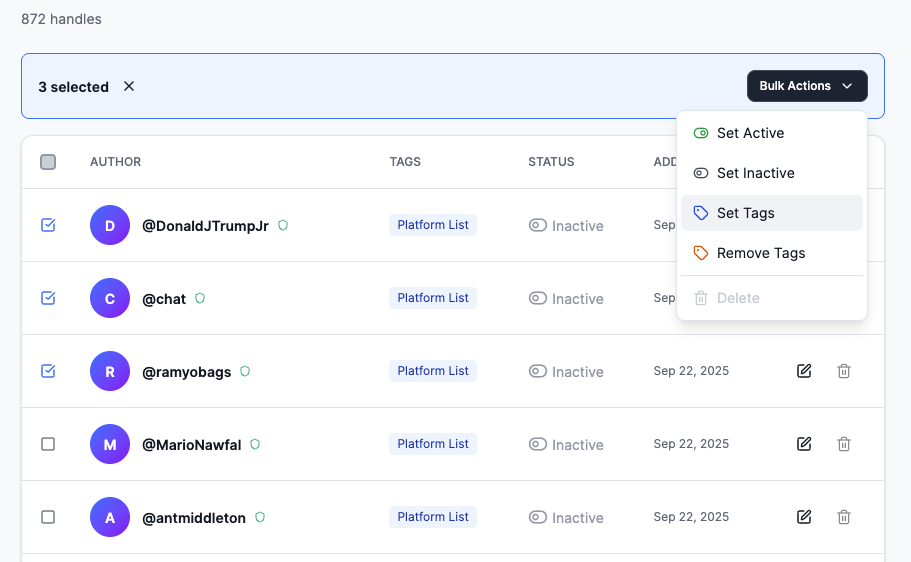This screenshot has height=562, width=911.
Task: Click the M avatar for @MarioNawfal
Action: click(x=110, y=444)
